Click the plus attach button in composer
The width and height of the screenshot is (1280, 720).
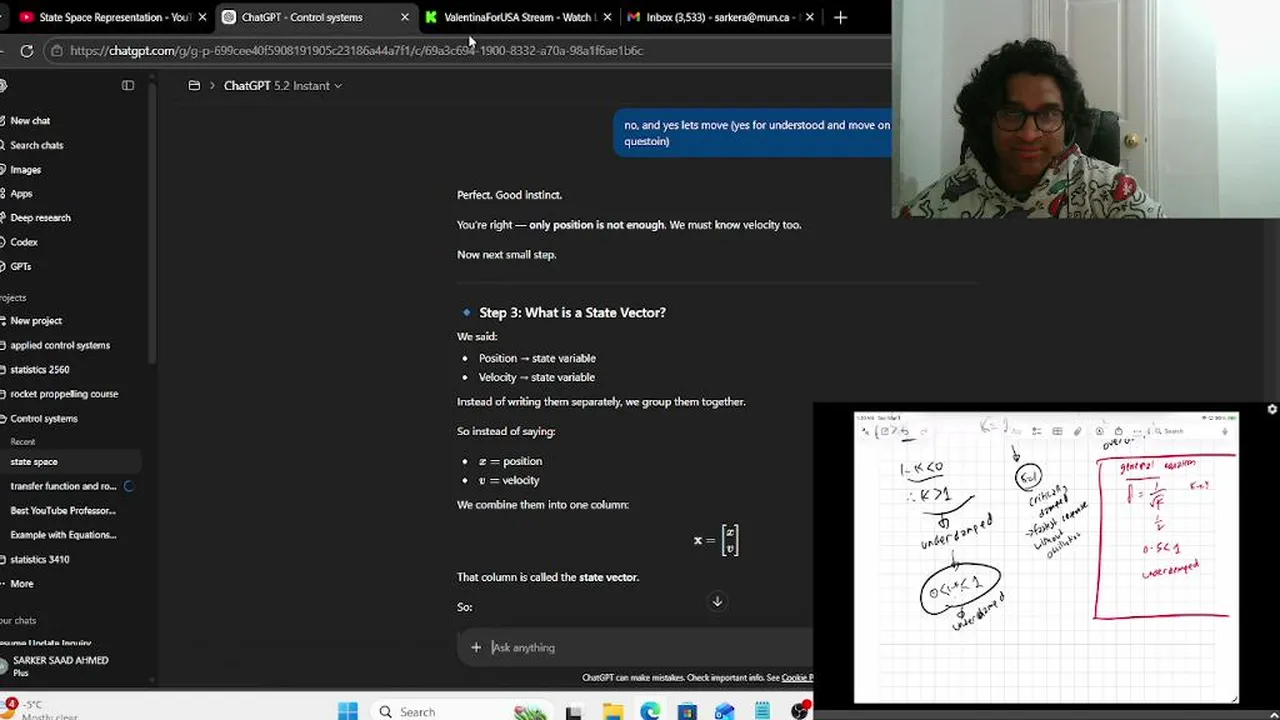476,648
